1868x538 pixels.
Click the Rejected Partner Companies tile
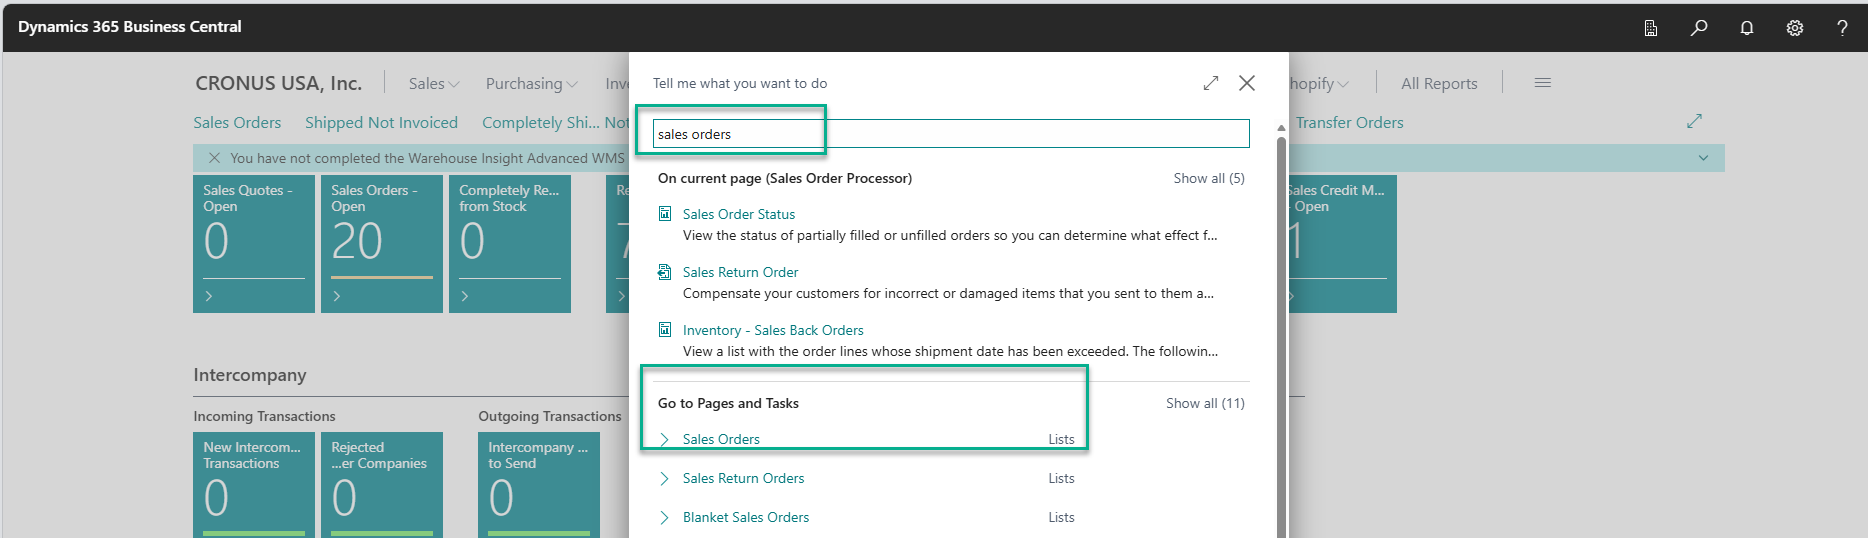[382, 485]
